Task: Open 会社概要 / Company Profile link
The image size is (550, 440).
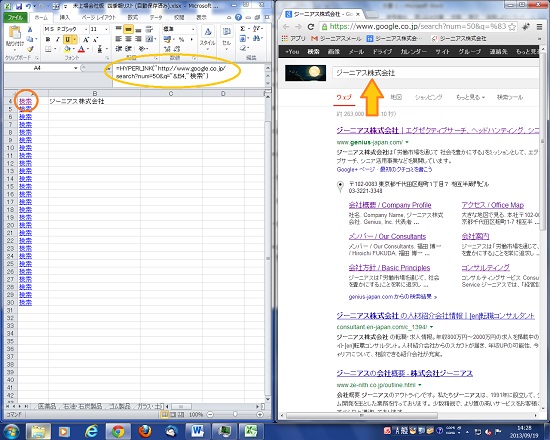Action: (390, 205)
